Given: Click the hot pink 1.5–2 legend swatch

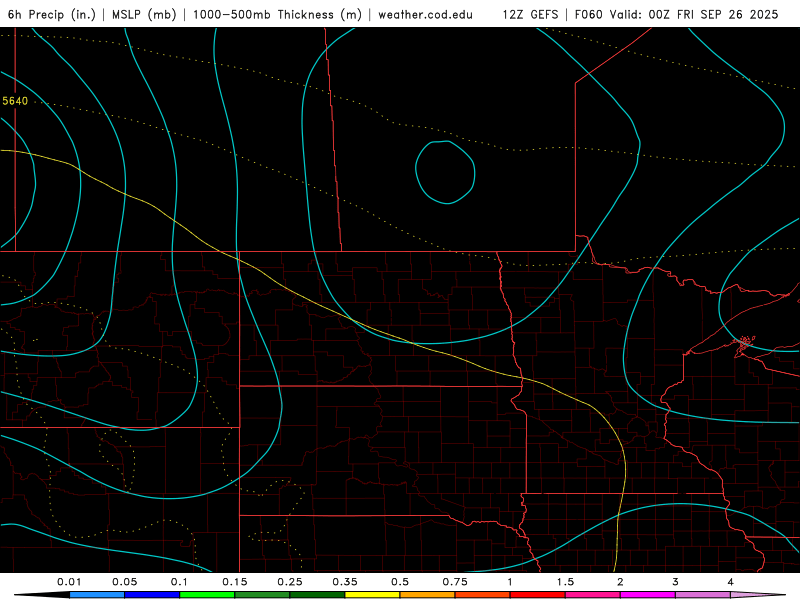Looking at the screenshot, I should (593, 595).
